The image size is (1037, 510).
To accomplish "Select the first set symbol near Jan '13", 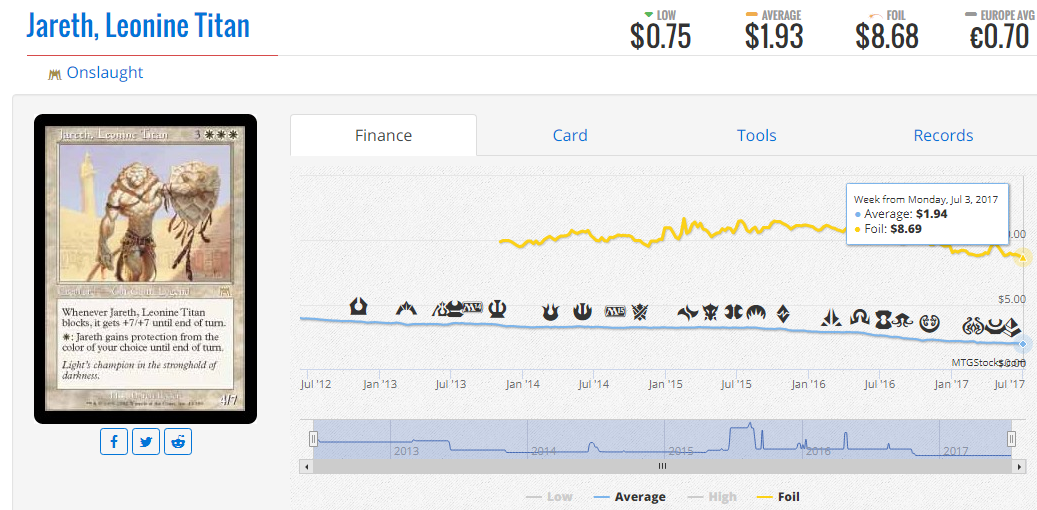I will click(358, 306).
